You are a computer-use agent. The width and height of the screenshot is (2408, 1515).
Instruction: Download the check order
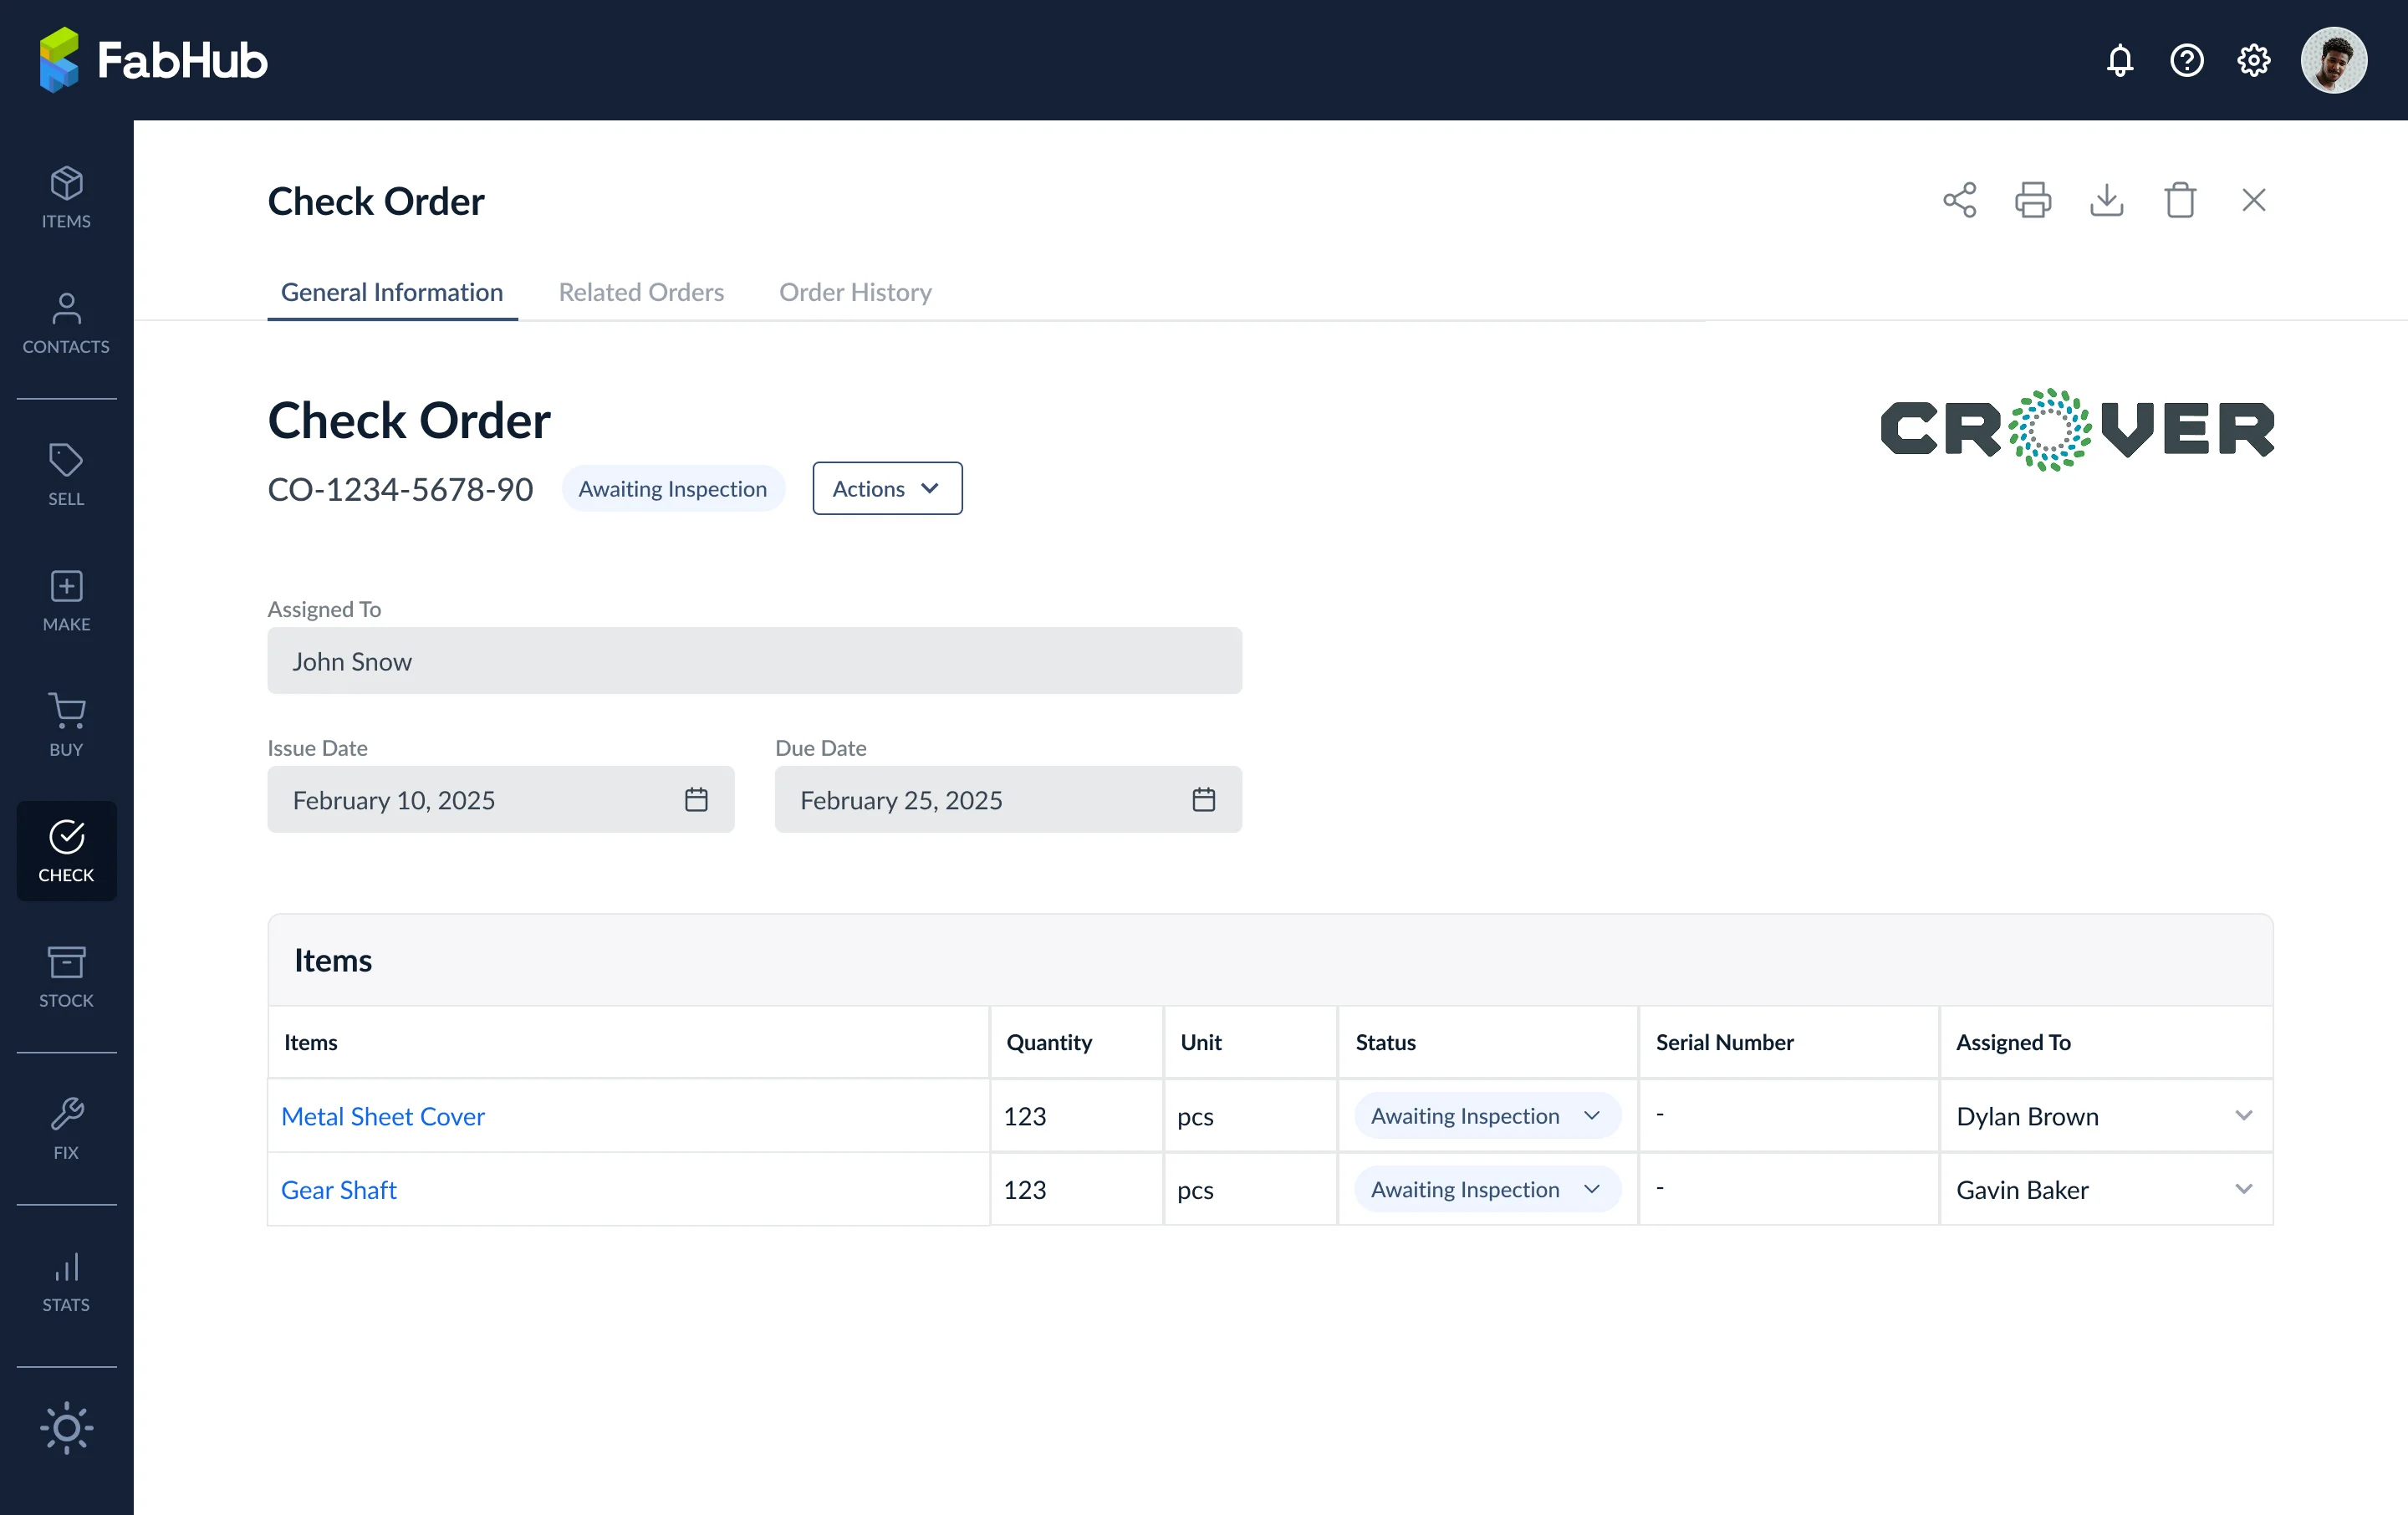[x=2106, y=200]
